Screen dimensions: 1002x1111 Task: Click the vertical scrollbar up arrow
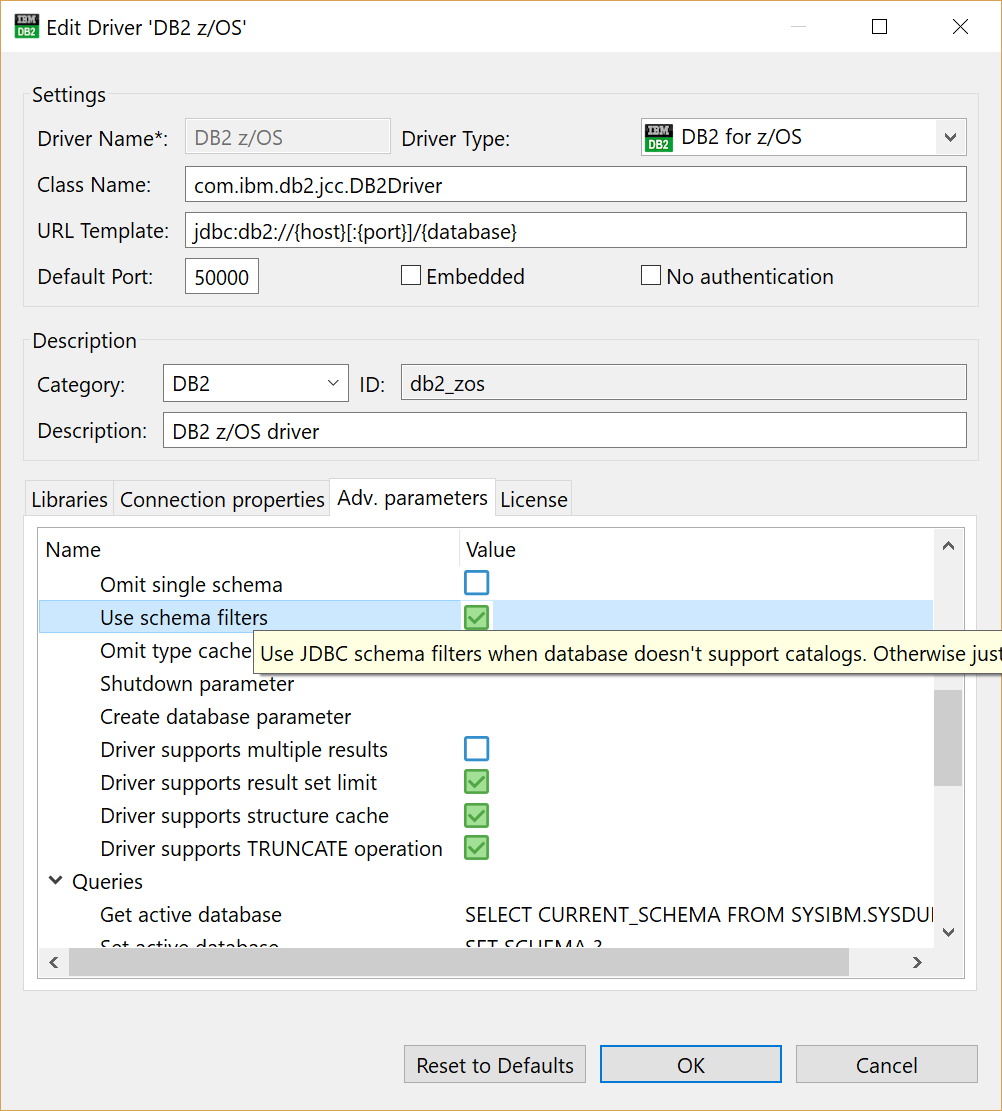tap(948, 546)
